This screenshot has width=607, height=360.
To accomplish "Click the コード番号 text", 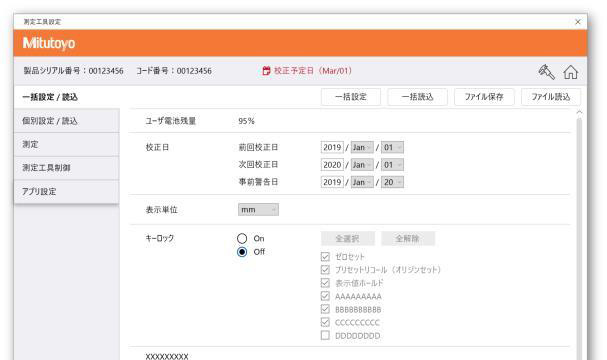I will click(x=174, y=71).
